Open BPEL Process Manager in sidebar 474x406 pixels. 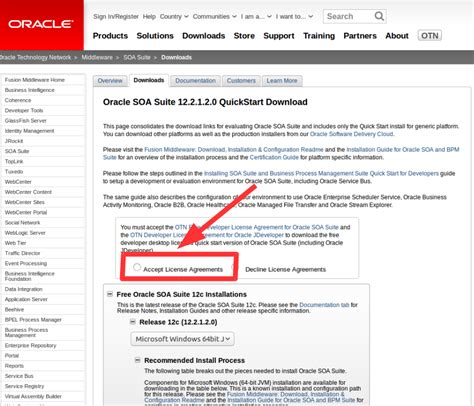pos(33,320)
